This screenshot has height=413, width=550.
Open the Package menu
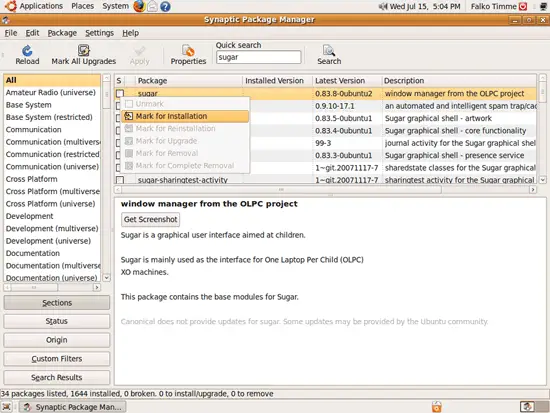[62, 33]
